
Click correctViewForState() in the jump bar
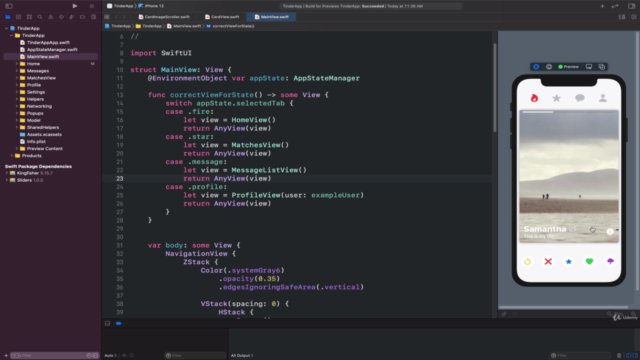click(x=231, y=26)
